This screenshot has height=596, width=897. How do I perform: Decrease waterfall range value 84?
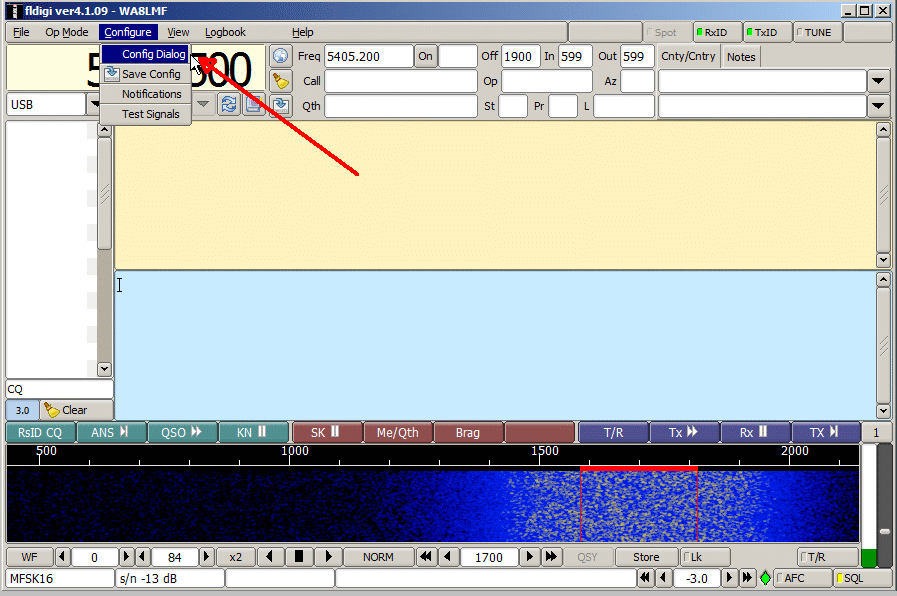pos(142,557)
